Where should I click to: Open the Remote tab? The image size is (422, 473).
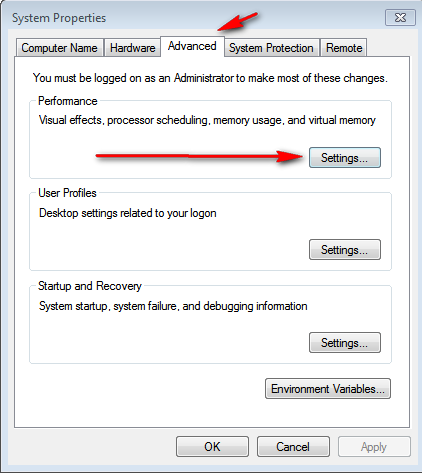pos(344,48)
